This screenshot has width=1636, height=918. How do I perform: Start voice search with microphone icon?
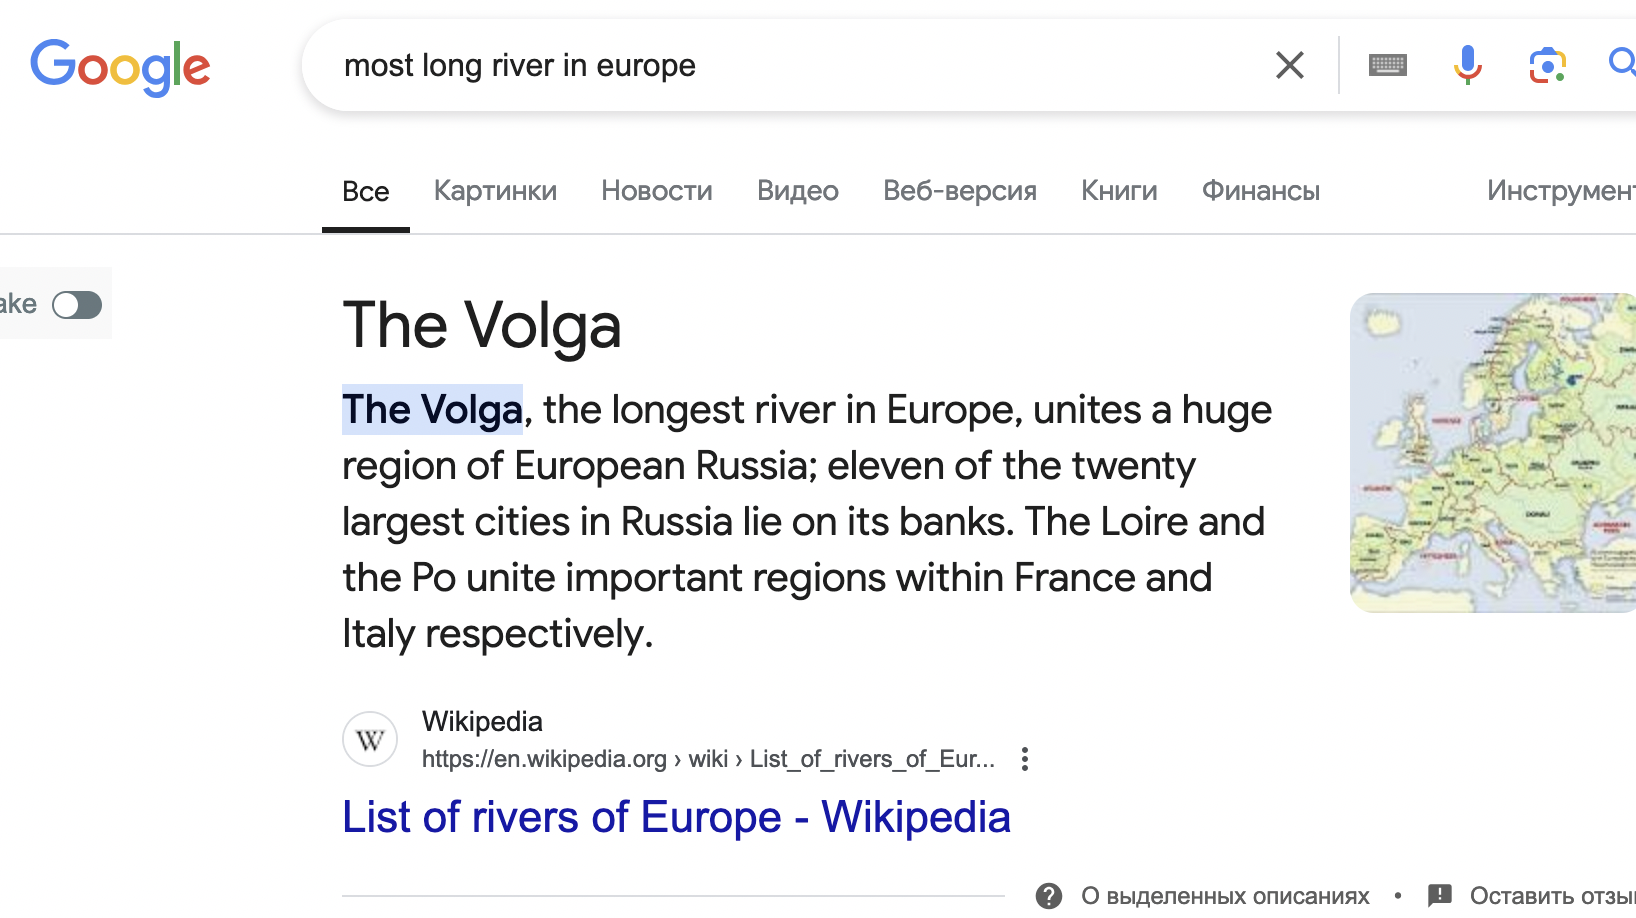1467,66
